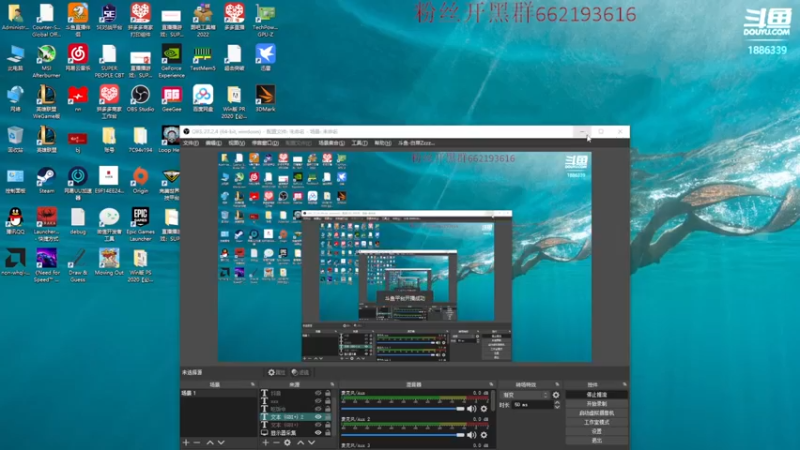Viewport: 800px width, 450px height.
Task: Open the 文件(F) menu in OBS
Action: click(x=190, y=143)
